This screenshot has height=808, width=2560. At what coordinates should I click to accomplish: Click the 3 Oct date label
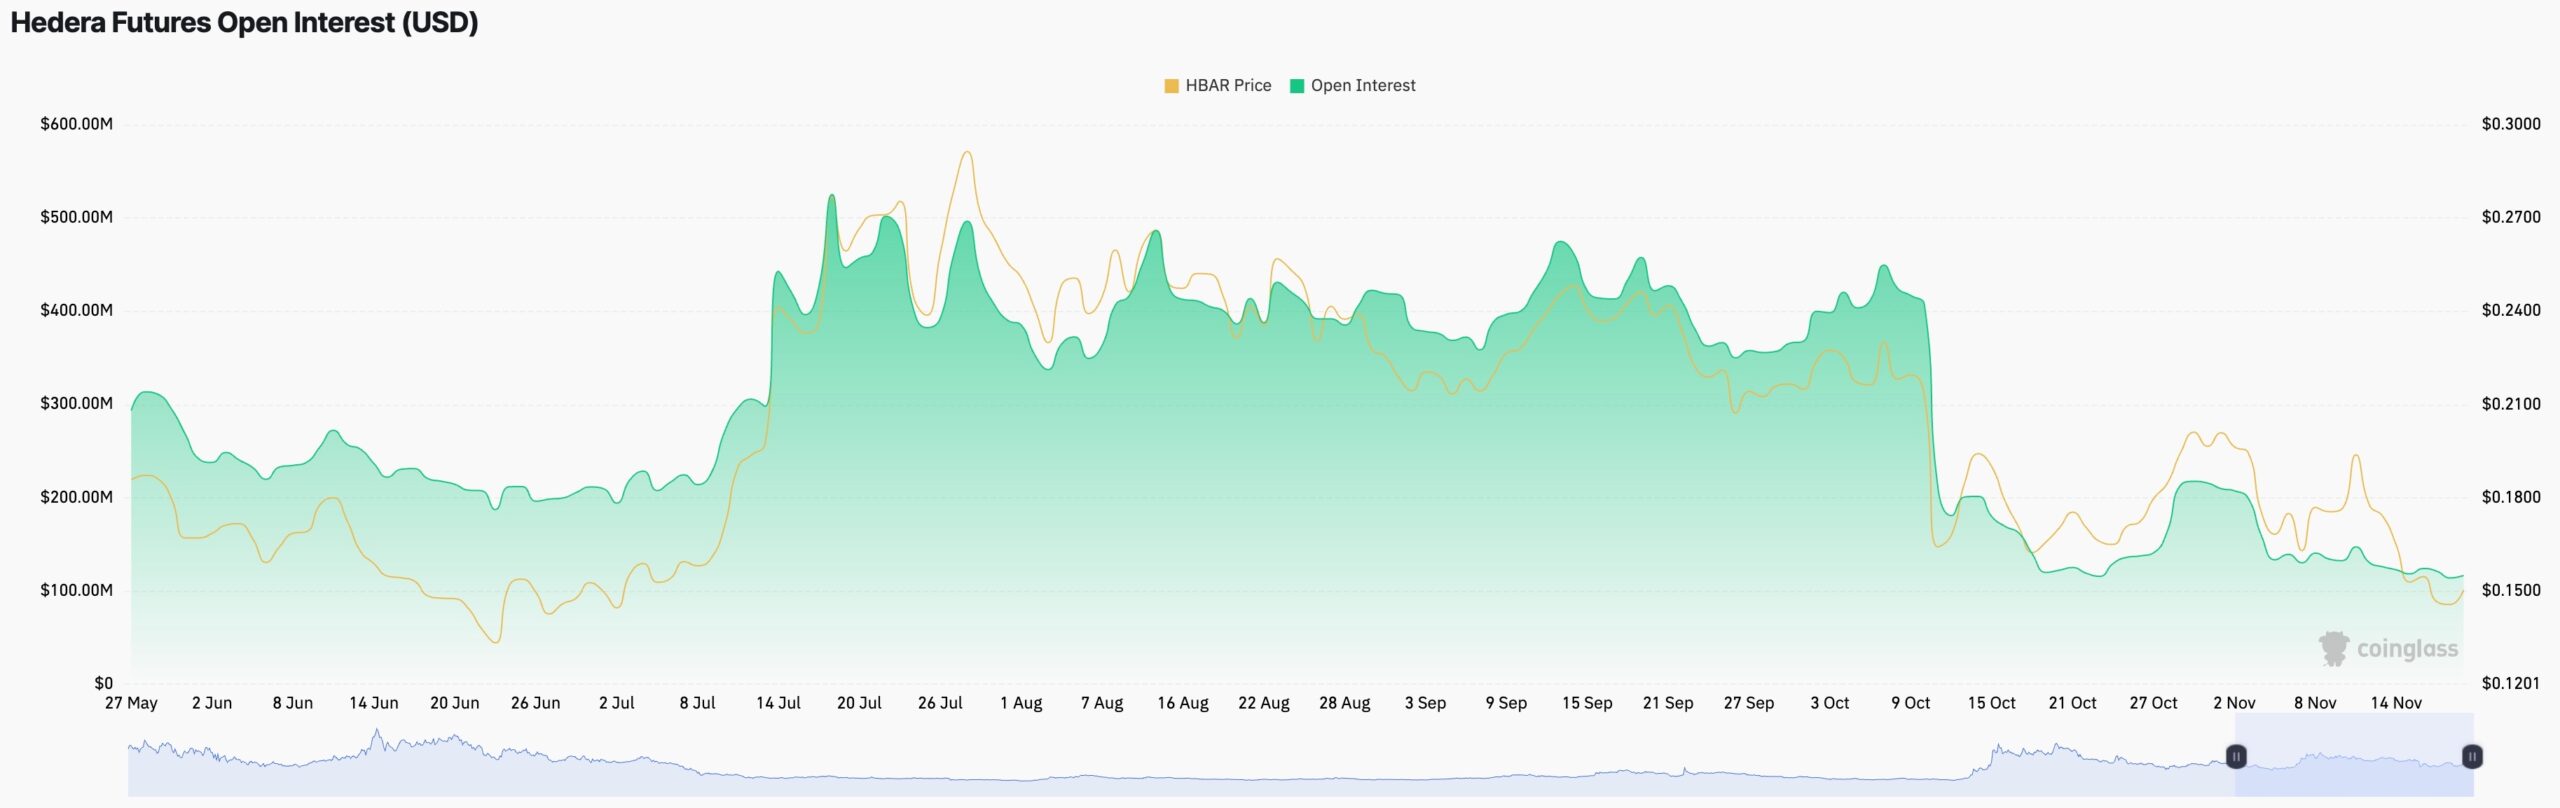click(x=1830, y=703)
